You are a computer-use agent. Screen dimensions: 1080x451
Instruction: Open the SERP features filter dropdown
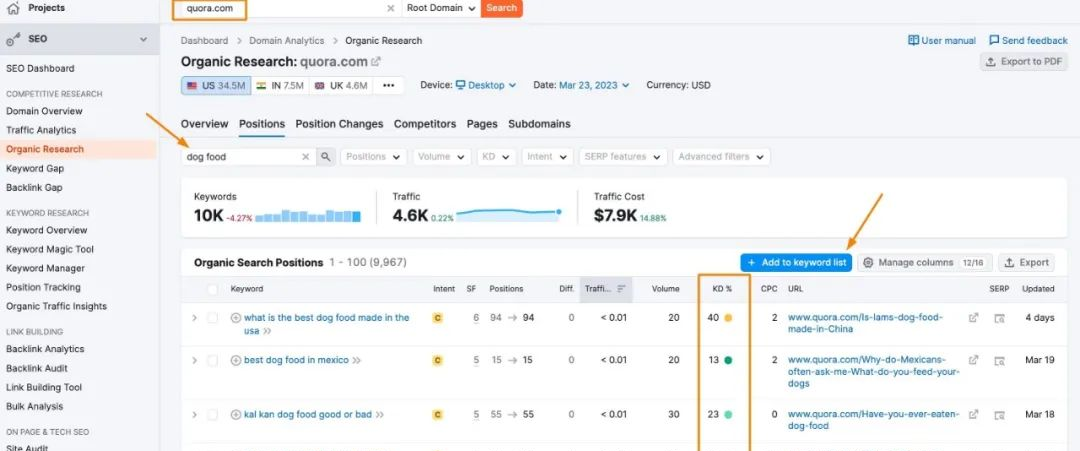pos(623,157)
